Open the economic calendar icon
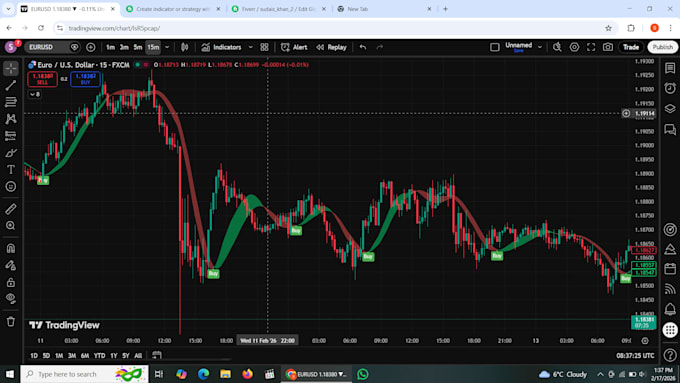 click(670, 269)
